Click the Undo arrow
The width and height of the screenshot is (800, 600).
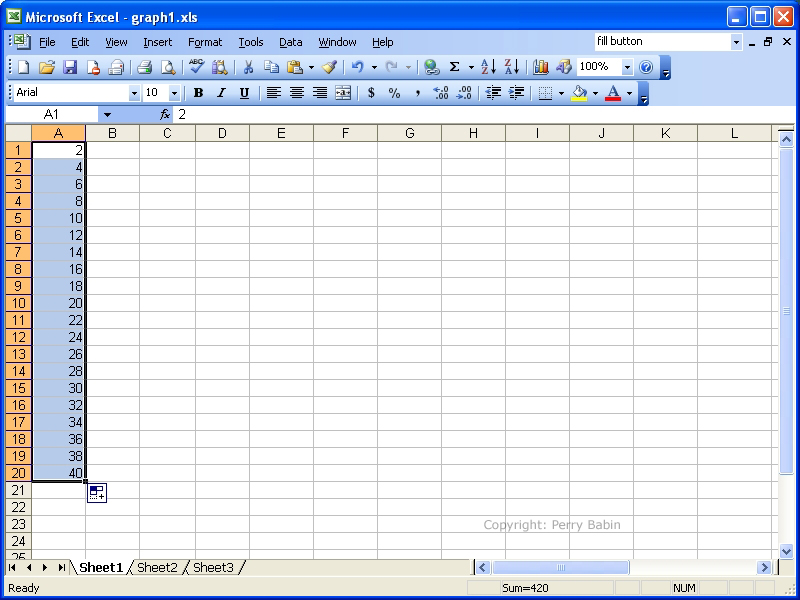[x=358, y=67]
